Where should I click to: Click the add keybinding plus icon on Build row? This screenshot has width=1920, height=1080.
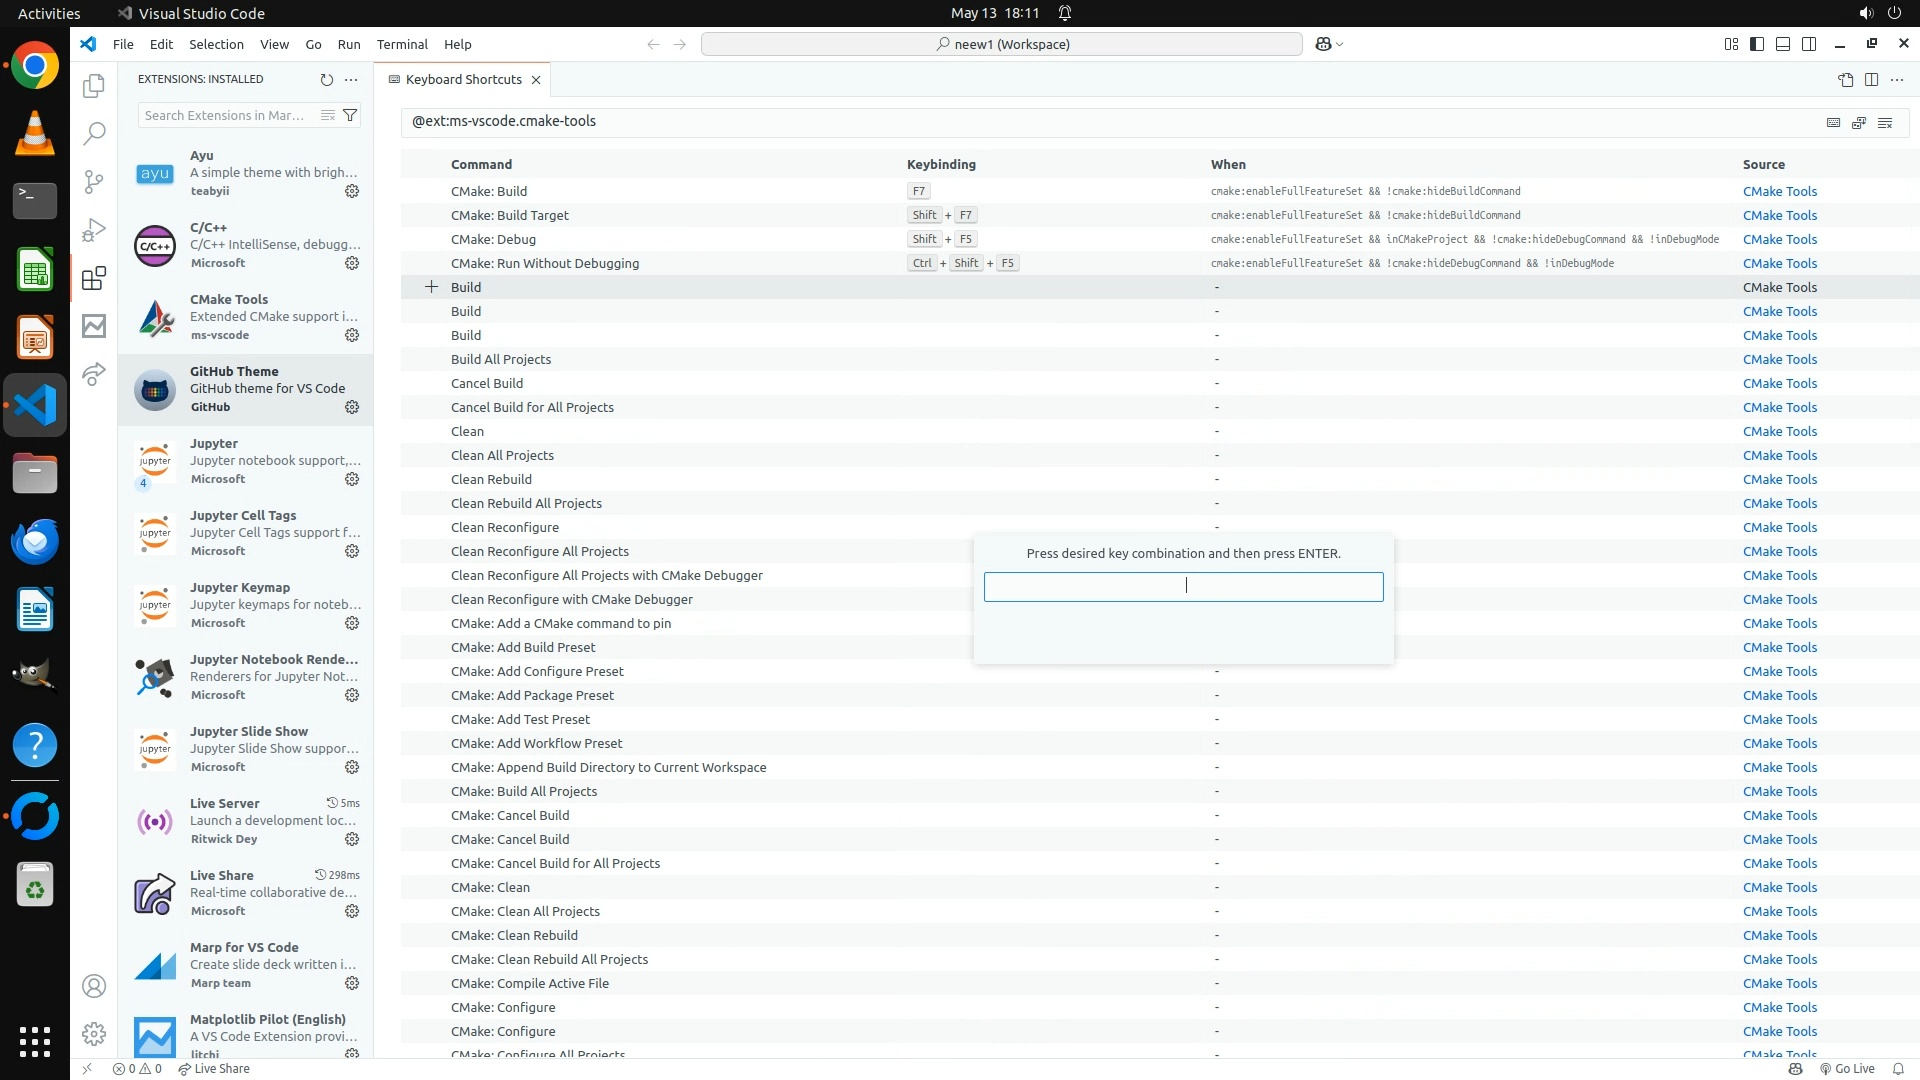(431, 287)
